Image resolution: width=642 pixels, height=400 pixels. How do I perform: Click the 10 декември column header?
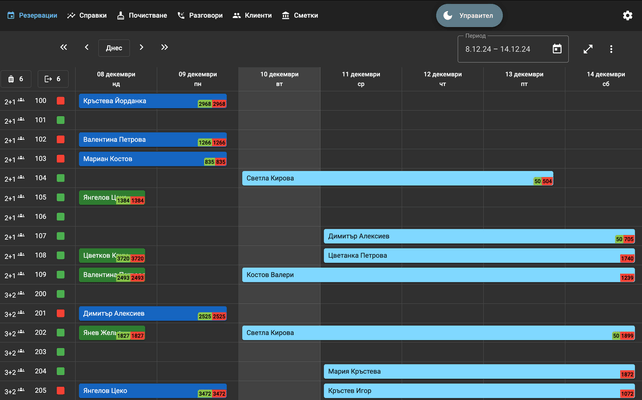279,78
